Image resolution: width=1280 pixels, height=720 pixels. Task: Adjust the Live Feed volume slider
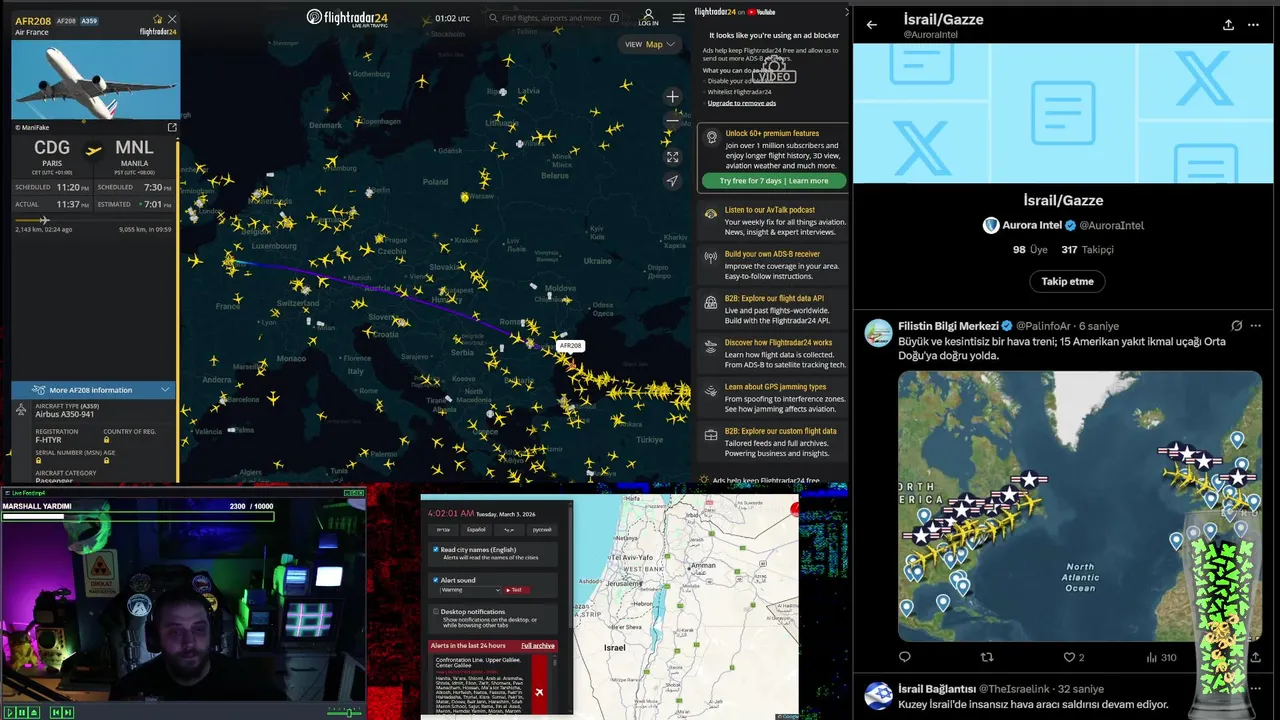(x=346, y=712)
